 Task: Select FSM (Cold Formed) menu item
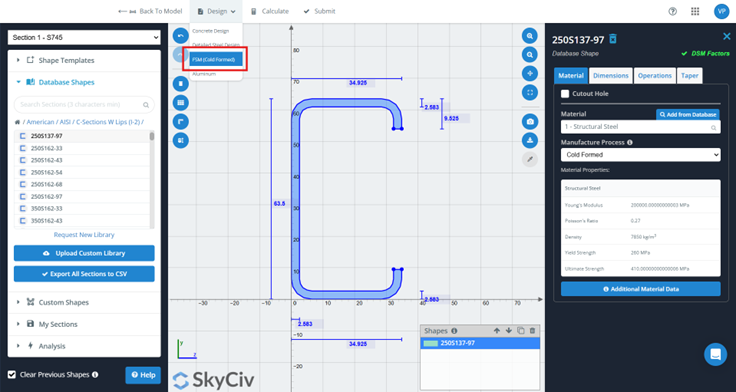click(216, 60)
